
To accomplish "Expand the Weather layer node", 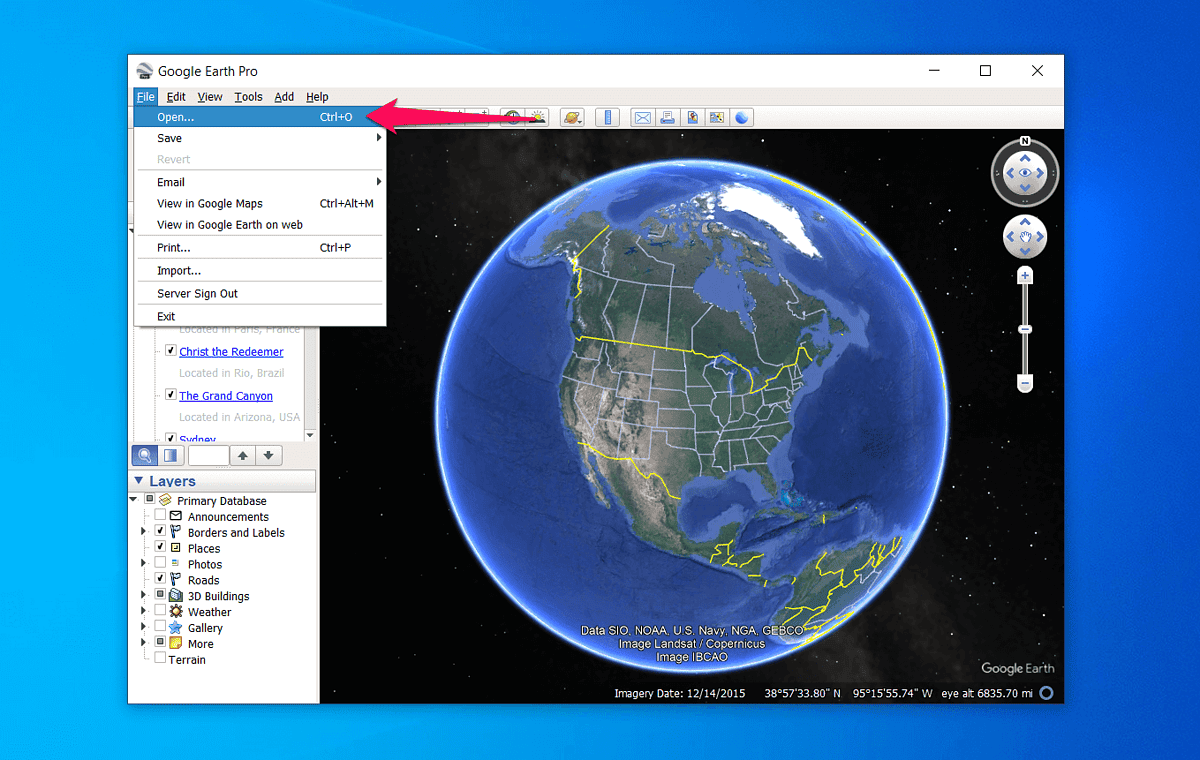I will 144,611.
